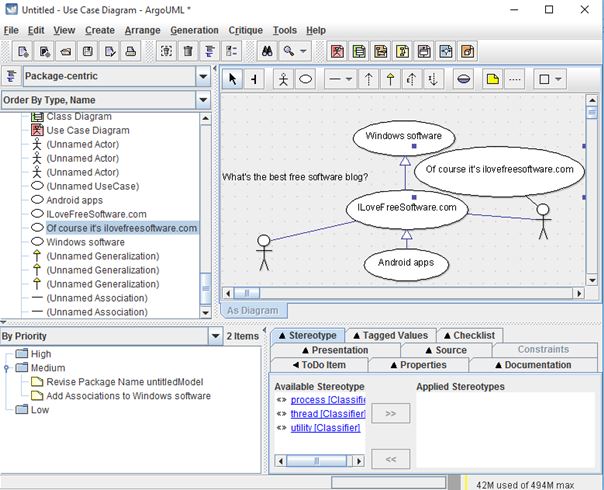Click the Find binoculars icon

click(x=267, y=51)
